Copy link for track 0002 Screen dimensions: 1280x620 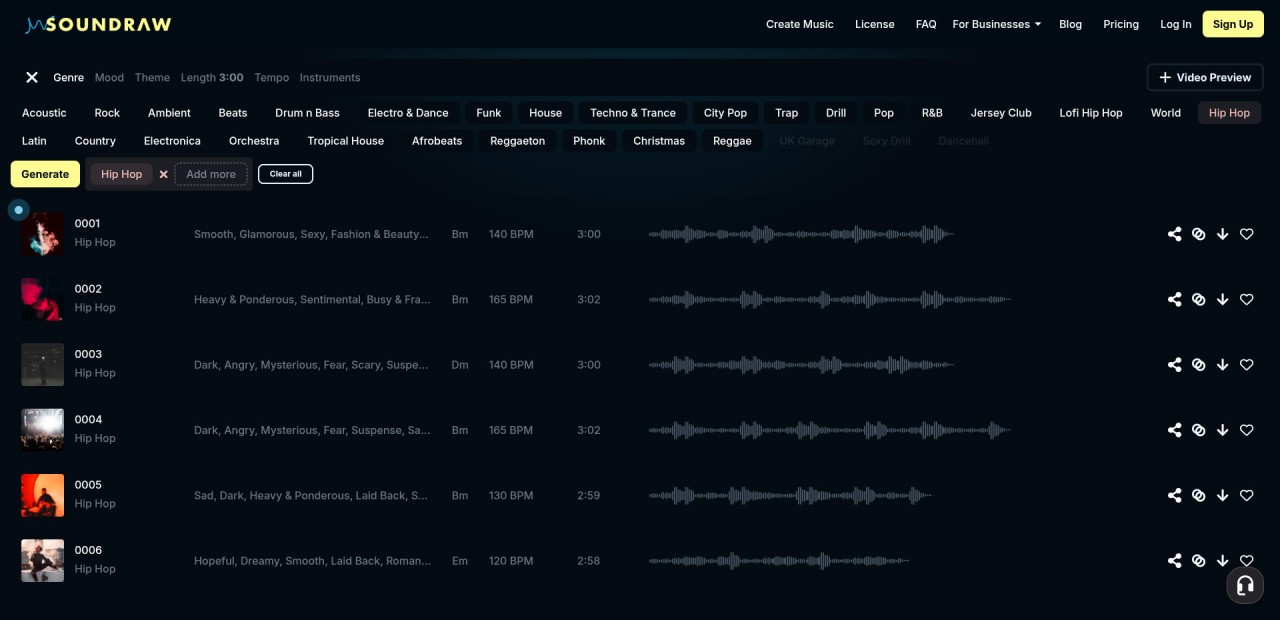click(x=1198, y=299)
